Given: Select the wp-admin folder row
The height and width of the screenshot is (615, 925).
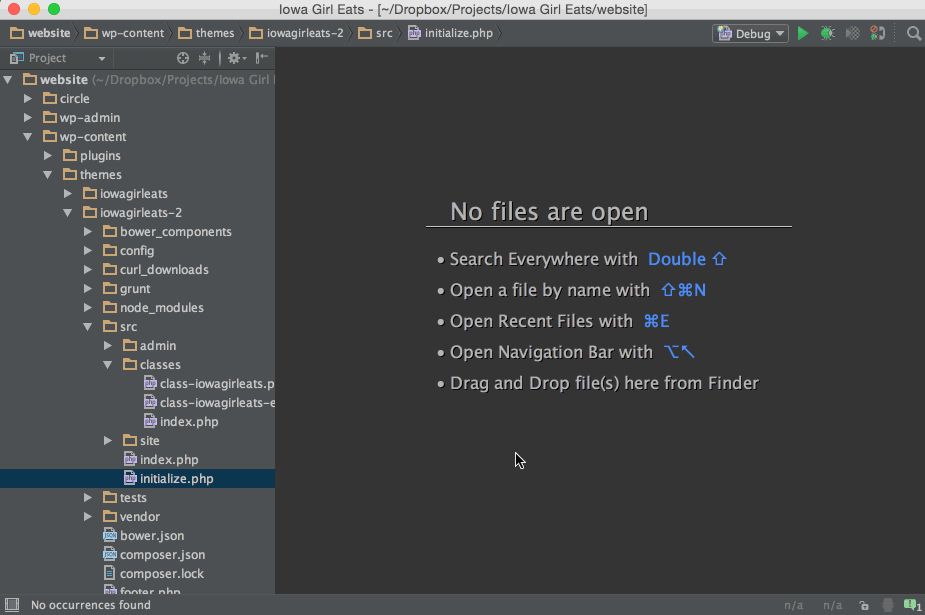Looking at the screenshot, I should click(137, 117).
